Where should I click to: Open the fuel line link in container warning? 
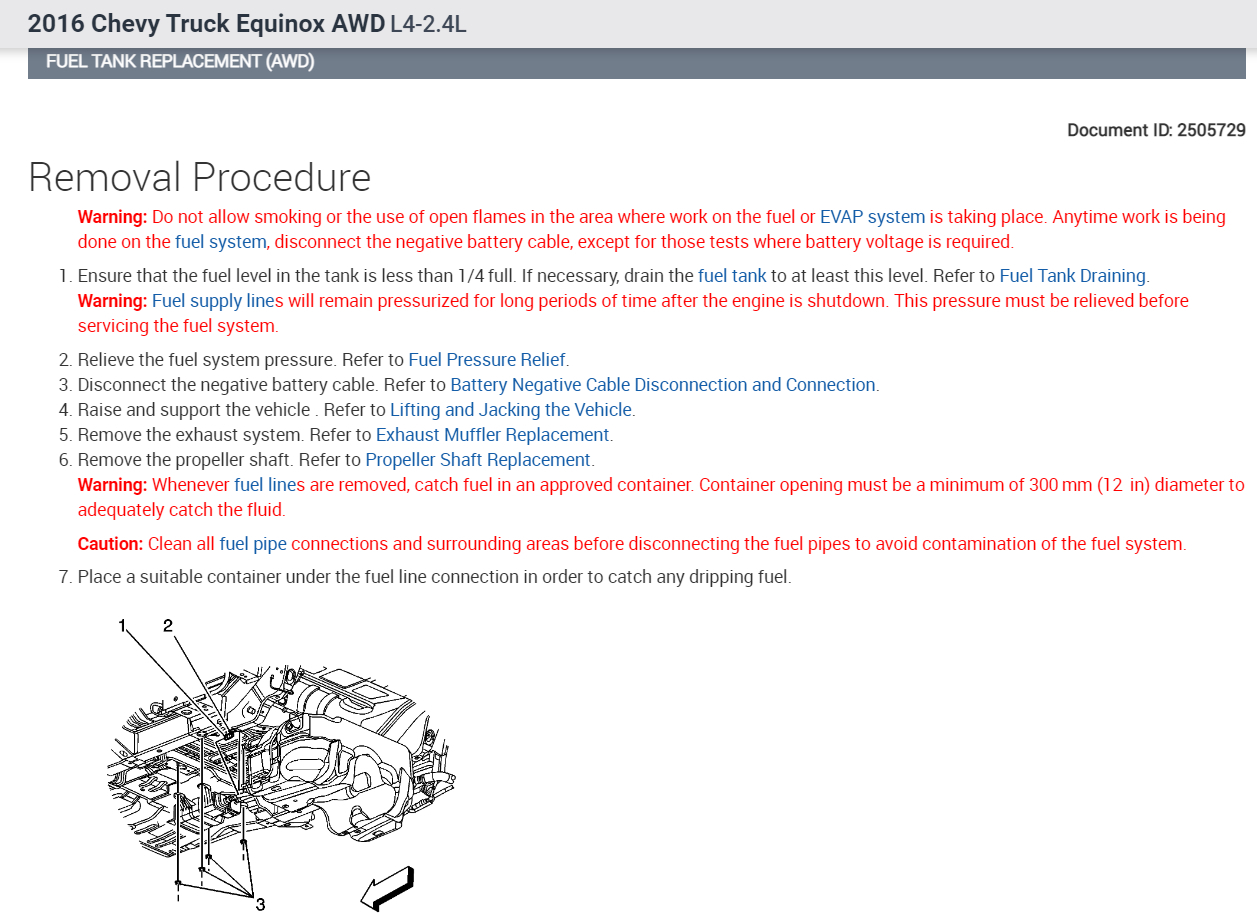pos(265,485)
